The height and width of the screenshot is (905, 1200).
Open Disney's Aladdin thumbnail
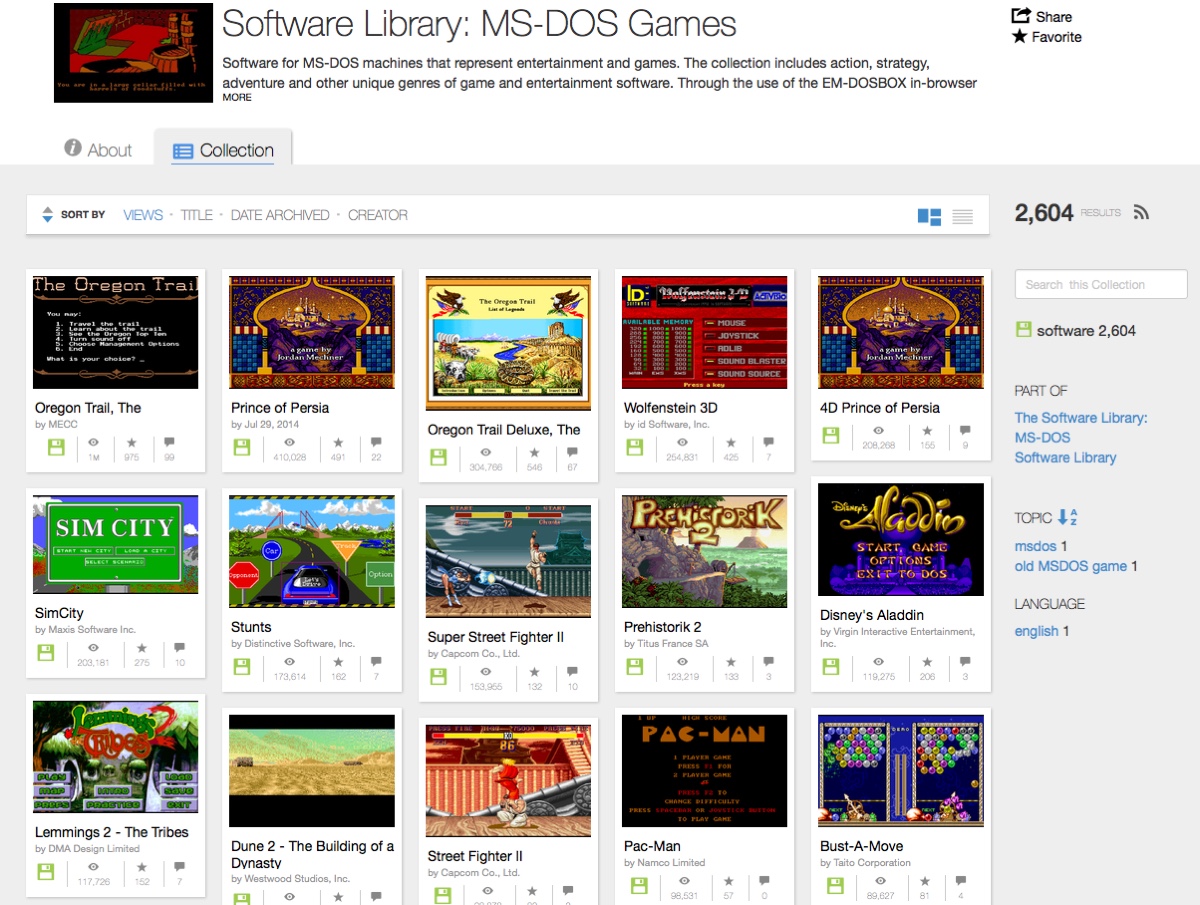[x=901, y=540]
